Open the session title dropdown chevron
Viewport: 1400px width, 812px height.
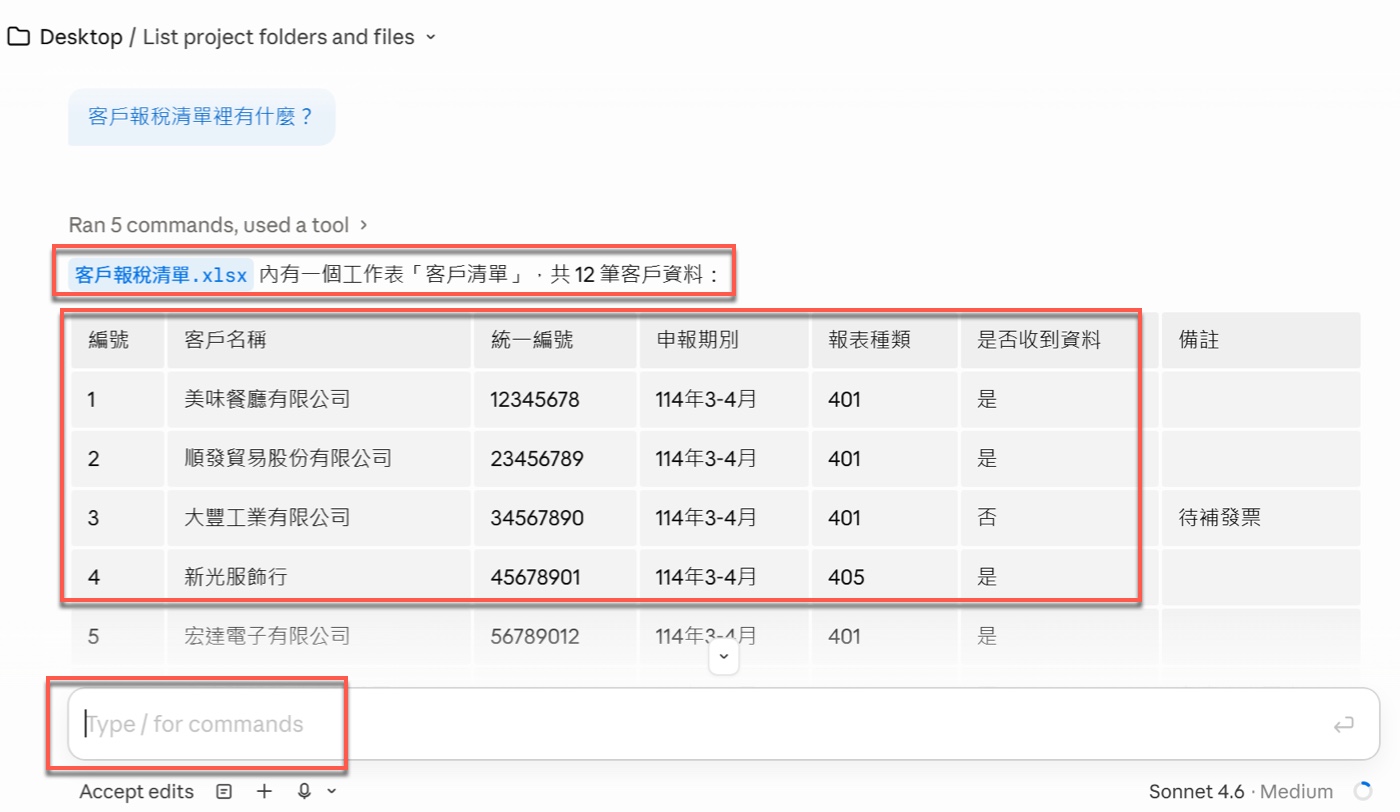pyautogui.click(x=430, y=37)
